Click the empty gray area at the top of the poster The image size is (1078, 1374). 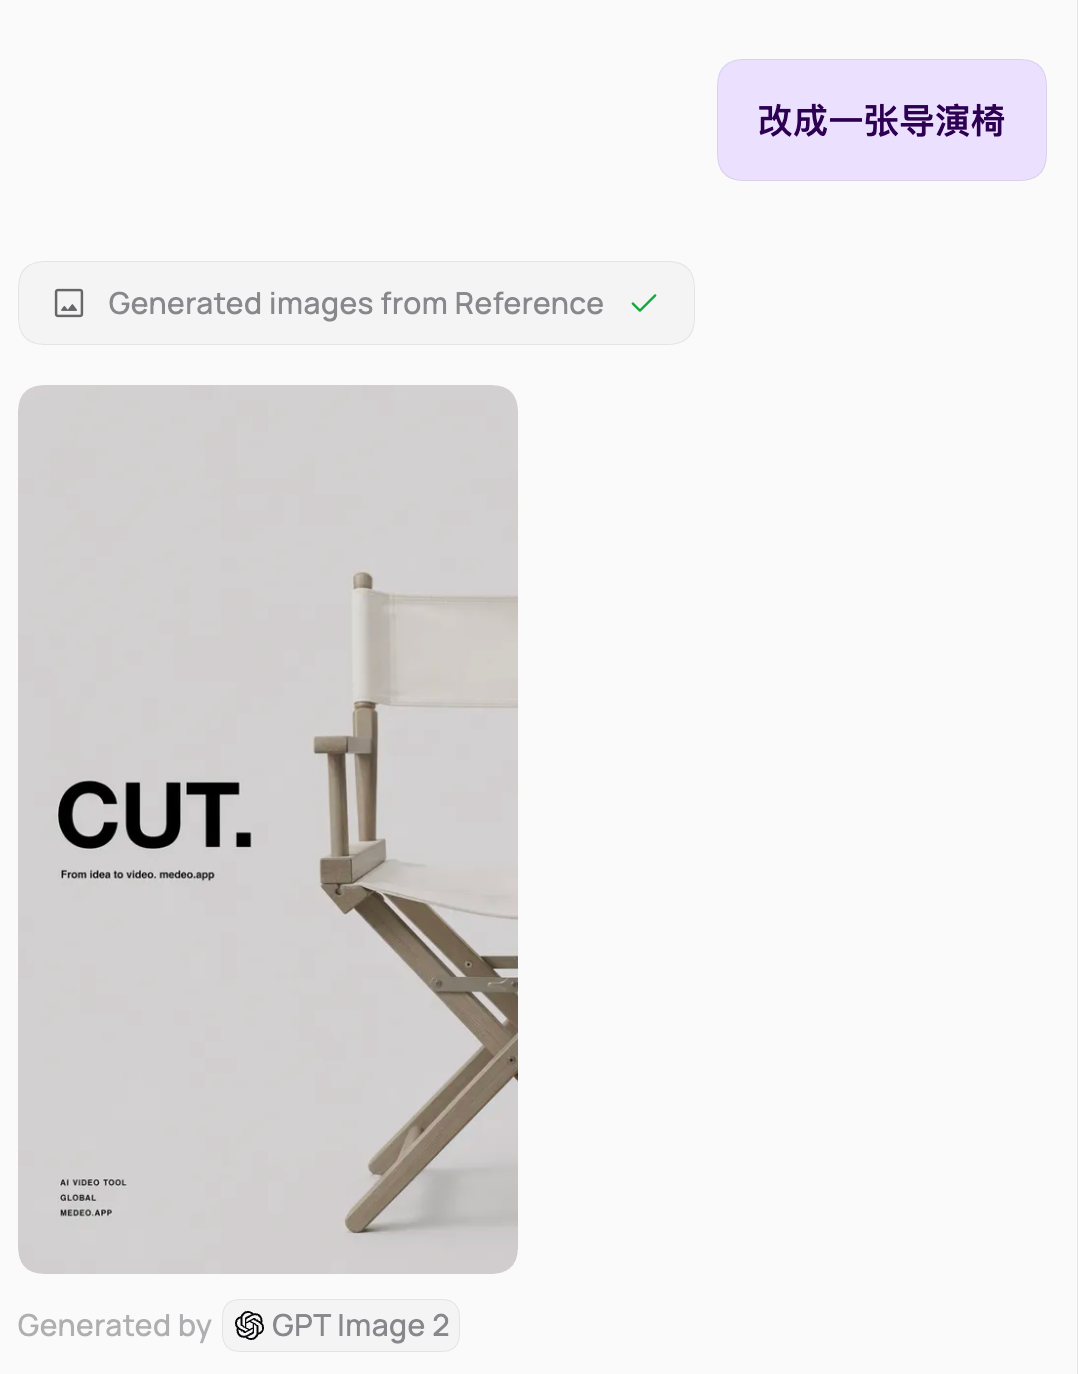pyautogui.click(x=268, y=470)
